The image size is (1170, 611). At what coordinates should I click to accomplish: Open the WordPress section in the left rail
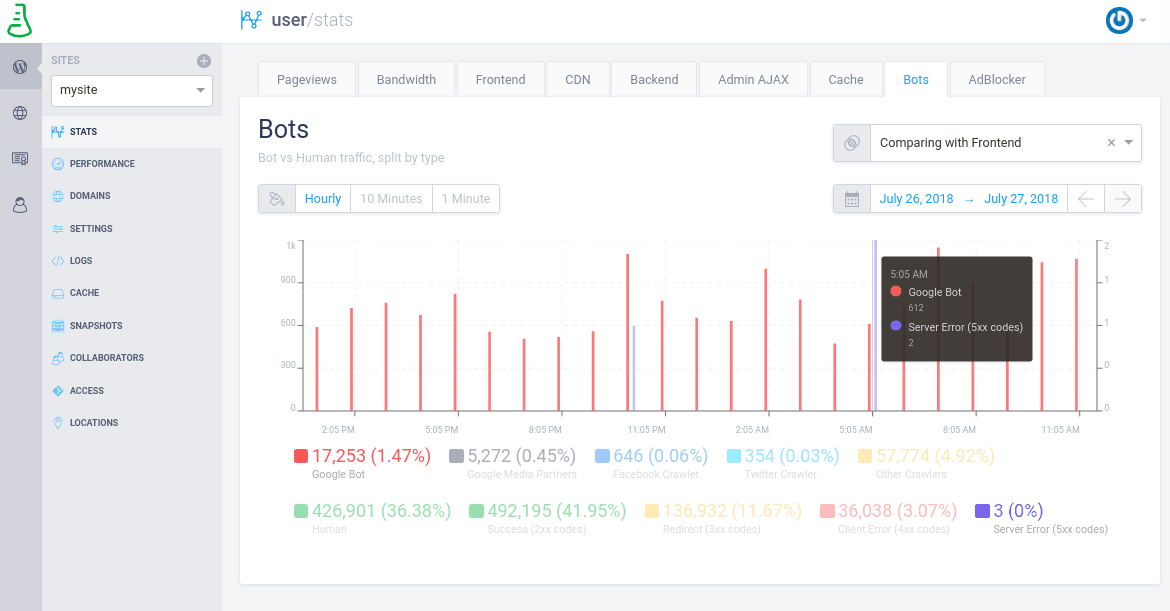point(20,67)
